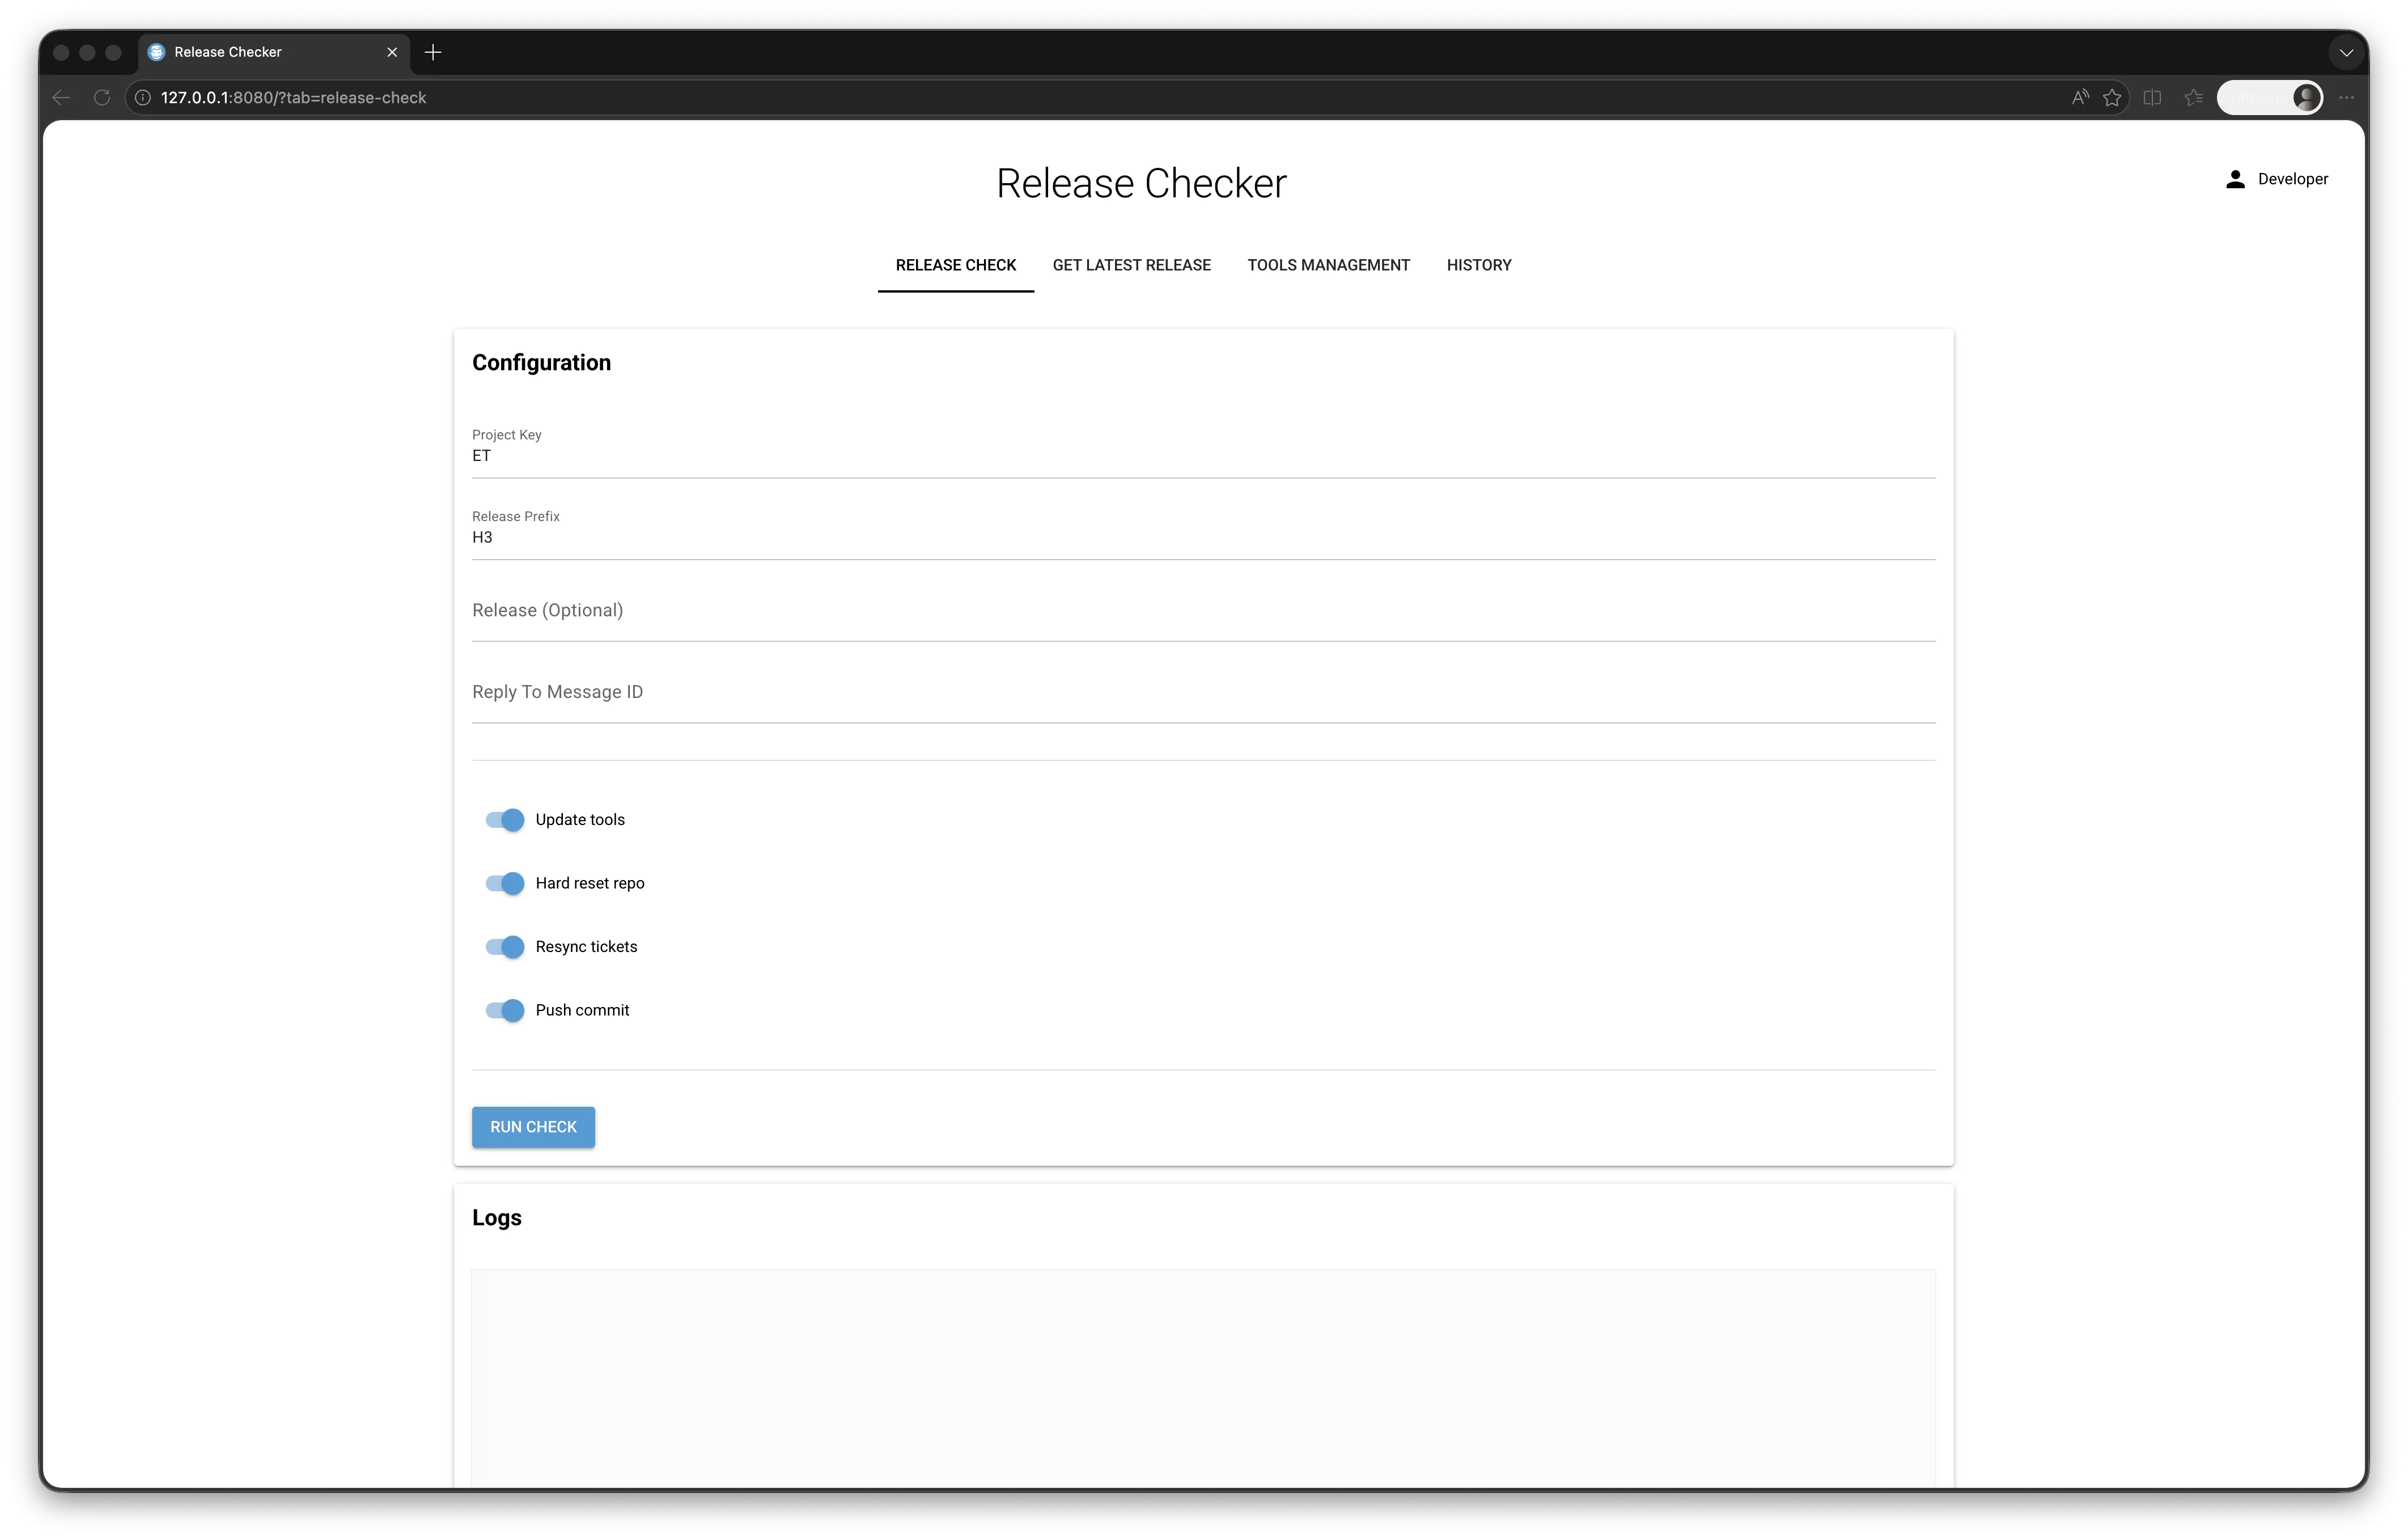Click the Hard reset repo label text
Image resolution: width=2408 pixels, height=1540 pixels.
click(590, 883)
